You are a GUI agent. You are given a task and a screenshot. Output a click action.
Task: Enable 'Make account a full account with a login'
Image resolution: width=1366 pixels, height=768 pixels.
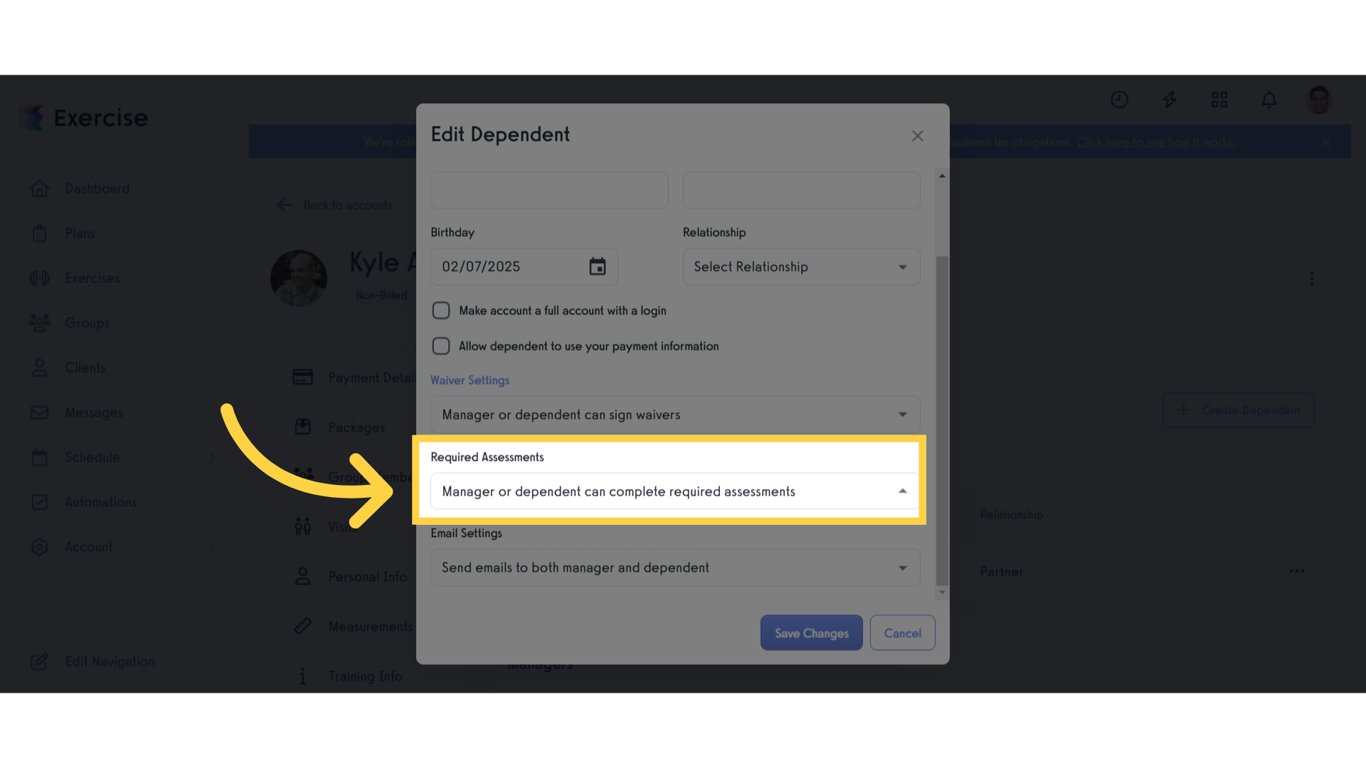(x=441, y=310)
